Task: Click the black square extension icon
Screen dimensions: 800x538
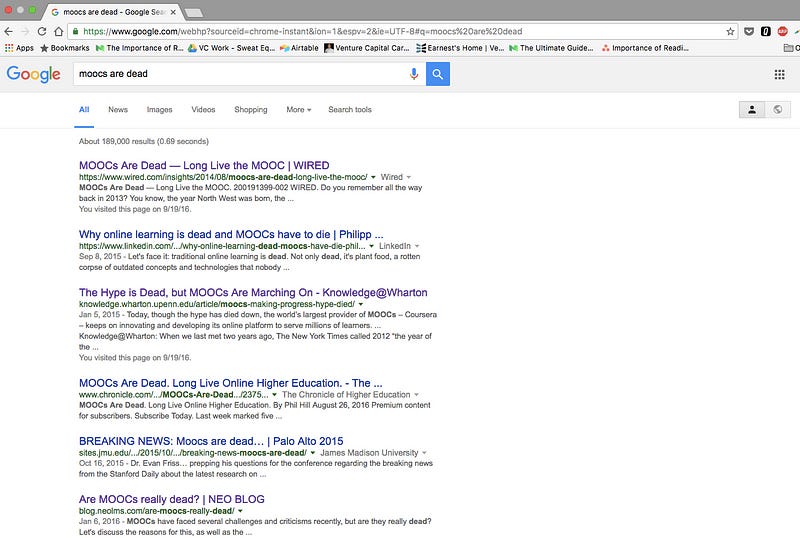Action: pos(765,32)
